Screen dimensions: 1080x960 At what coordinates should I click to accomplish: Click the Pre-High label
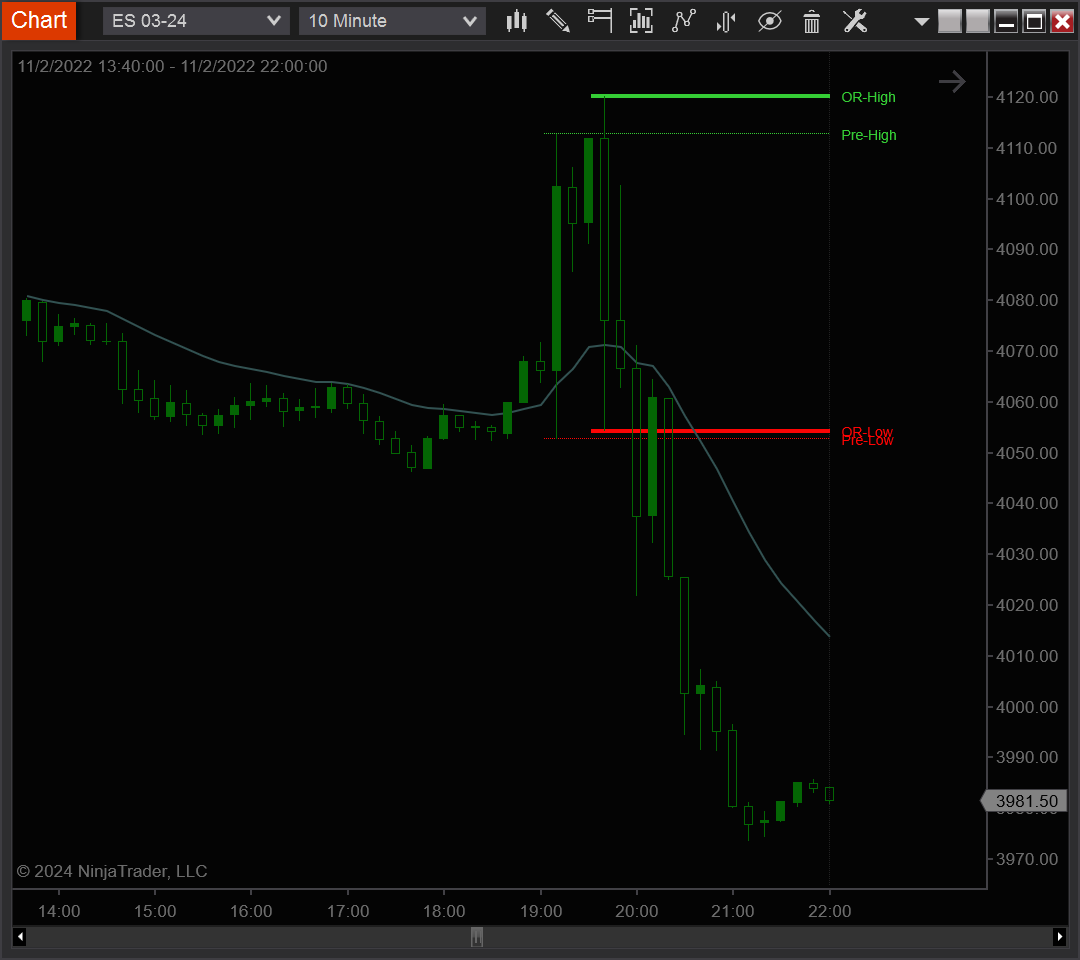[869, 135]
